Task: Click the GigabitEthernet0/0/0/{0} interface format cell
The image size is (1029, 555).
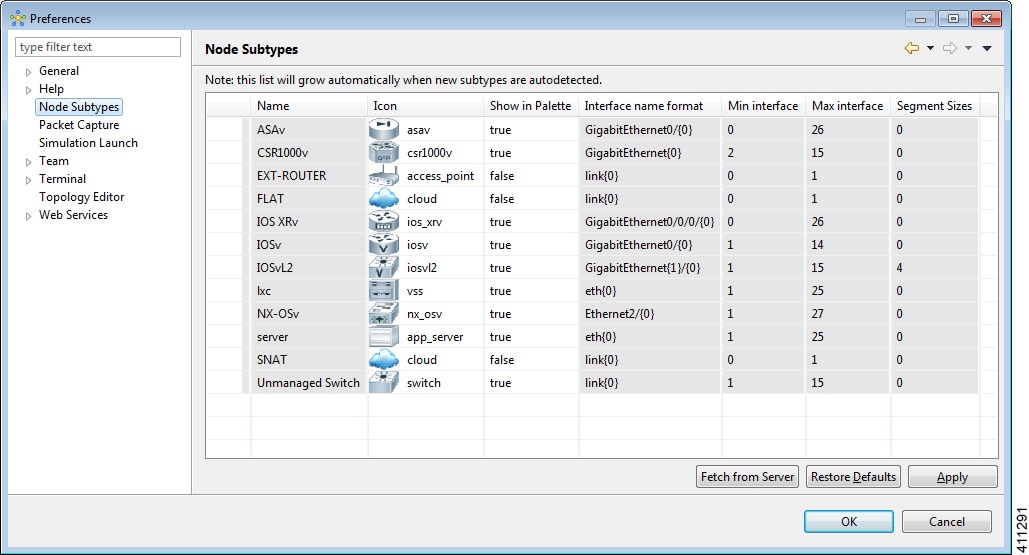Action: [650, 221]
